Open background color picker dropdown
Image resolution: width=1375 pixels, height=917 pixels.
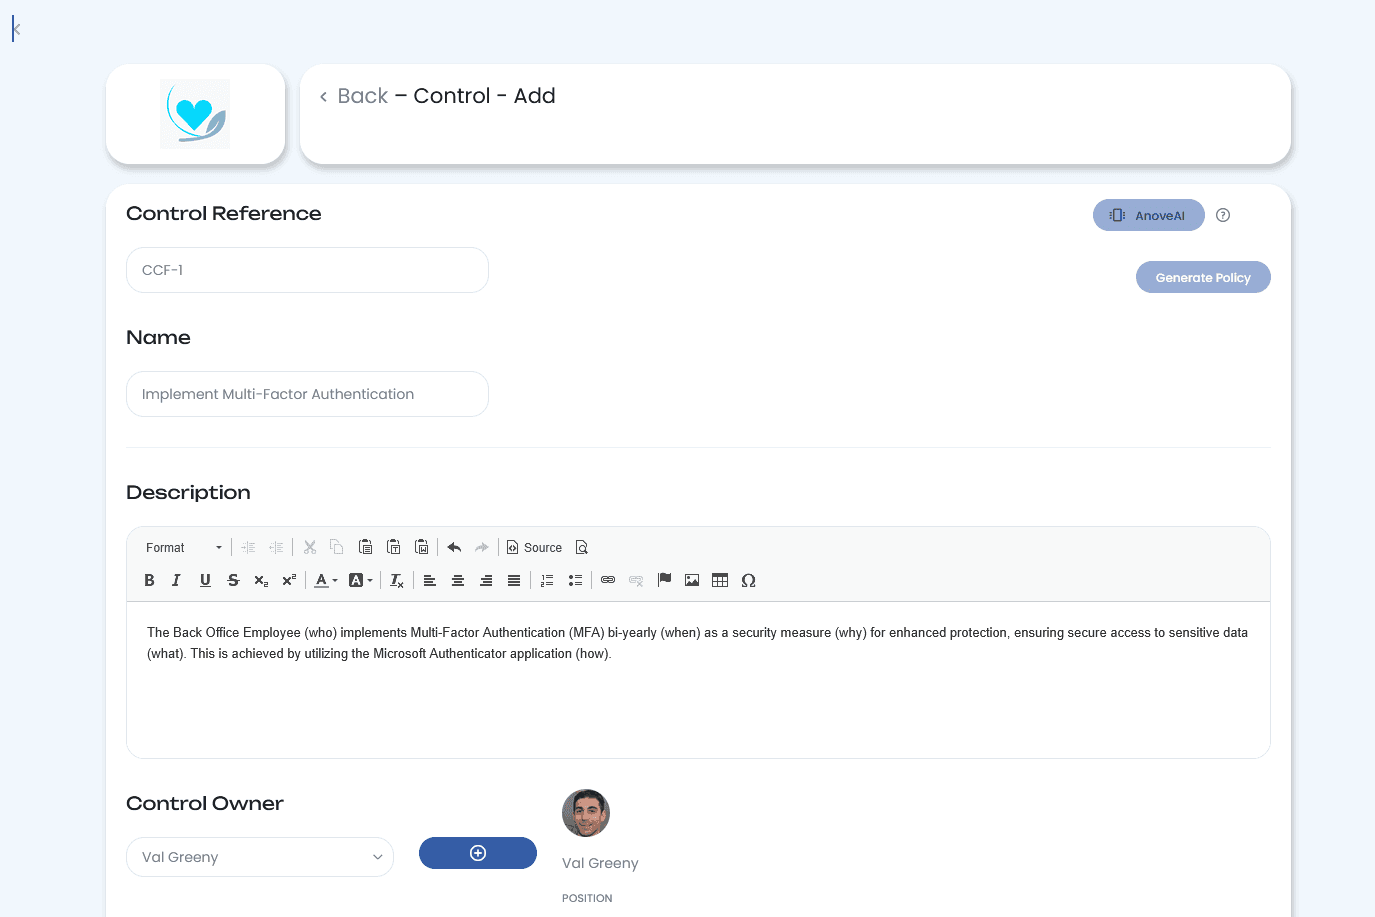click(360, 580)
